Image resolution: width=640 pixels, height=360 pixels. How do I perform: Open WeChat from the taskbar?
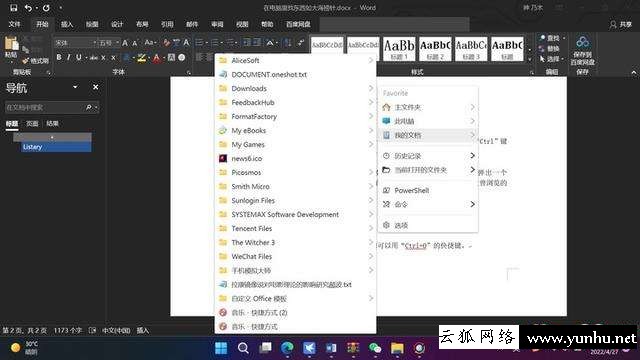[375, 348]
